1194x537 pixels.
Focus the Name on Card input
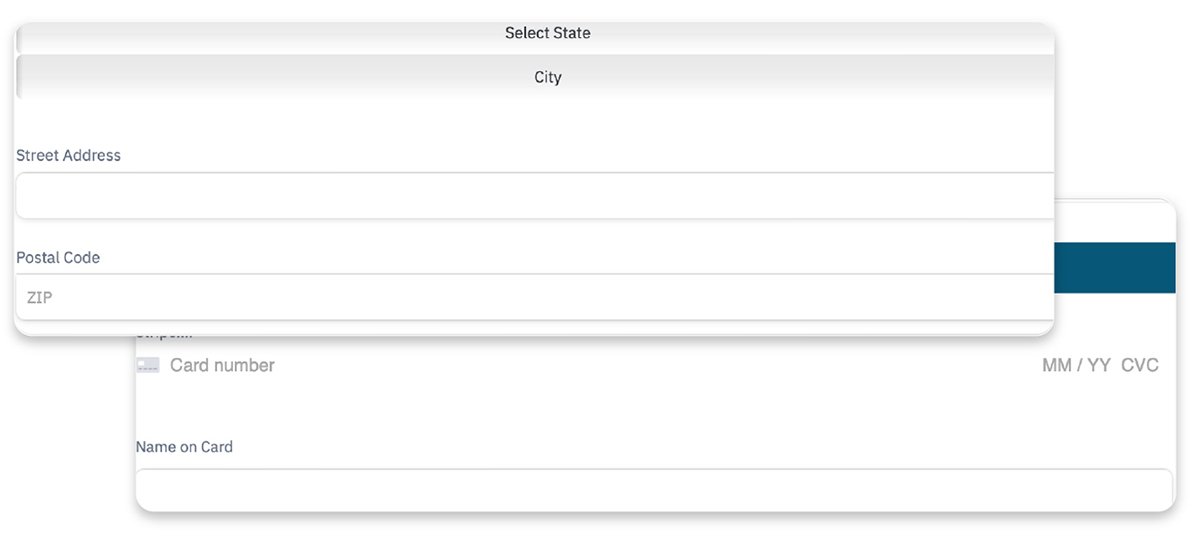point(654,490)
